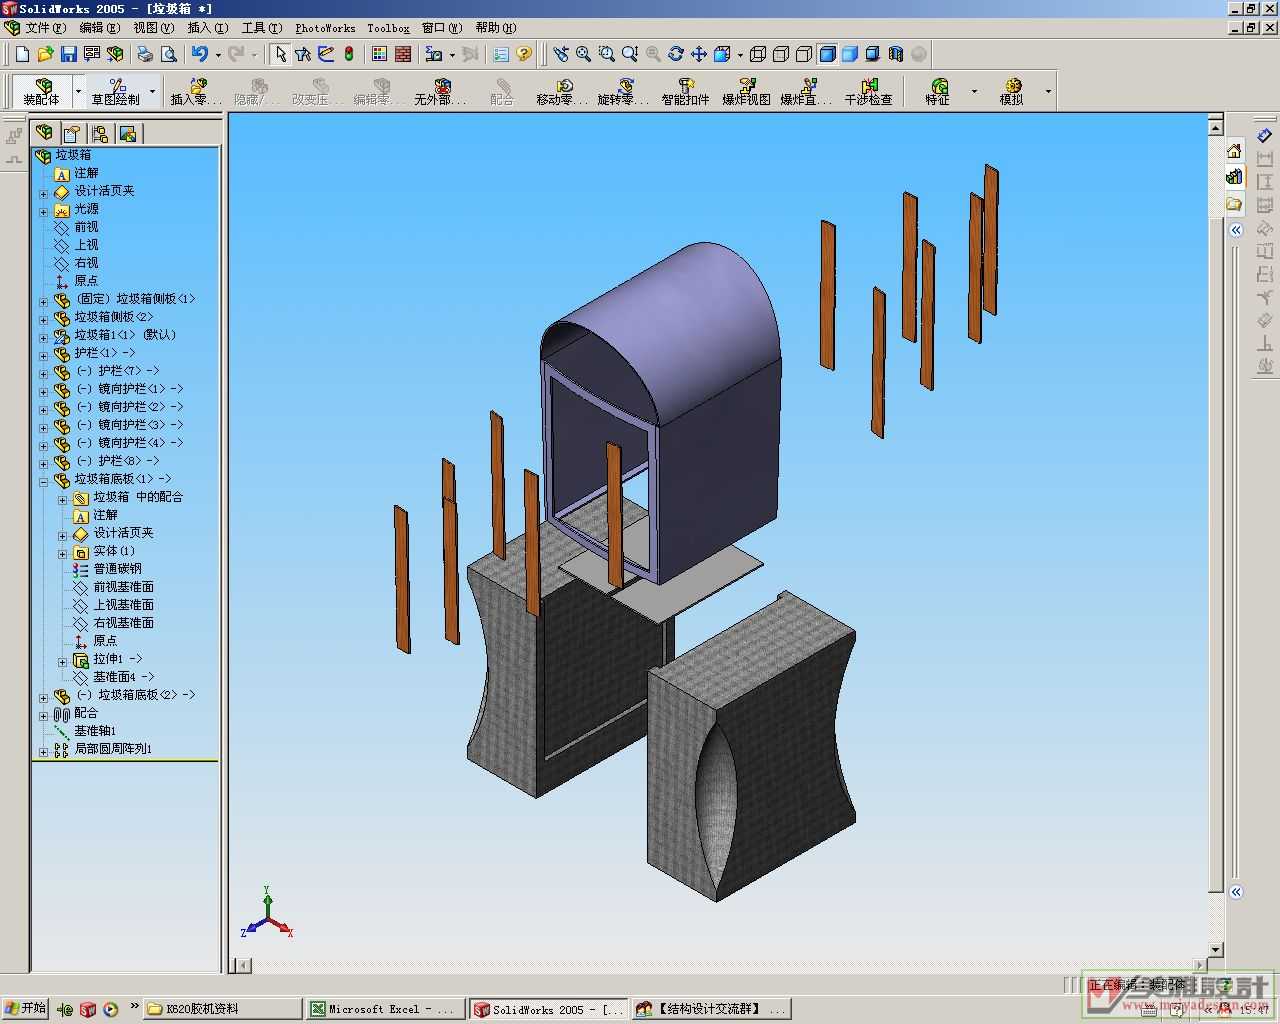Collapse the 垃圾箱底板<1> component node

[43, 481]
